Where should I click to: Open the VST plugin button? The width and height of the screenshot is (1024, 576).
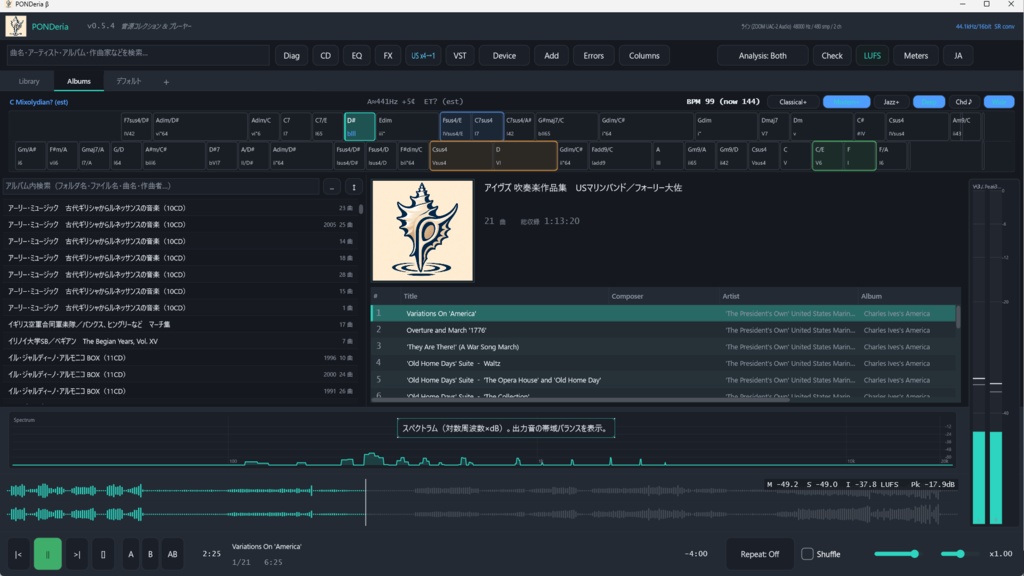pyautogui.click(x=460, y=56)
